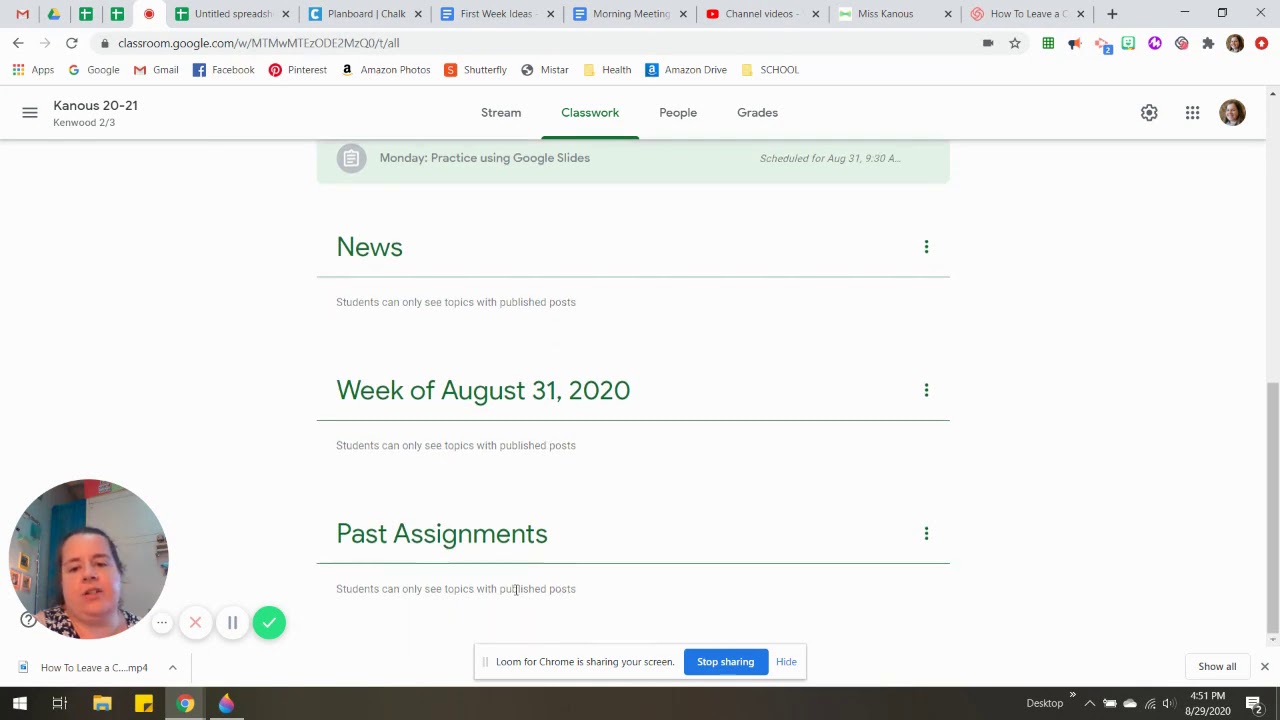Open the Pinterest bookmark
The width and height of the screenshot is (1280, 720).
pyautogui.click(x=297, y=70)
